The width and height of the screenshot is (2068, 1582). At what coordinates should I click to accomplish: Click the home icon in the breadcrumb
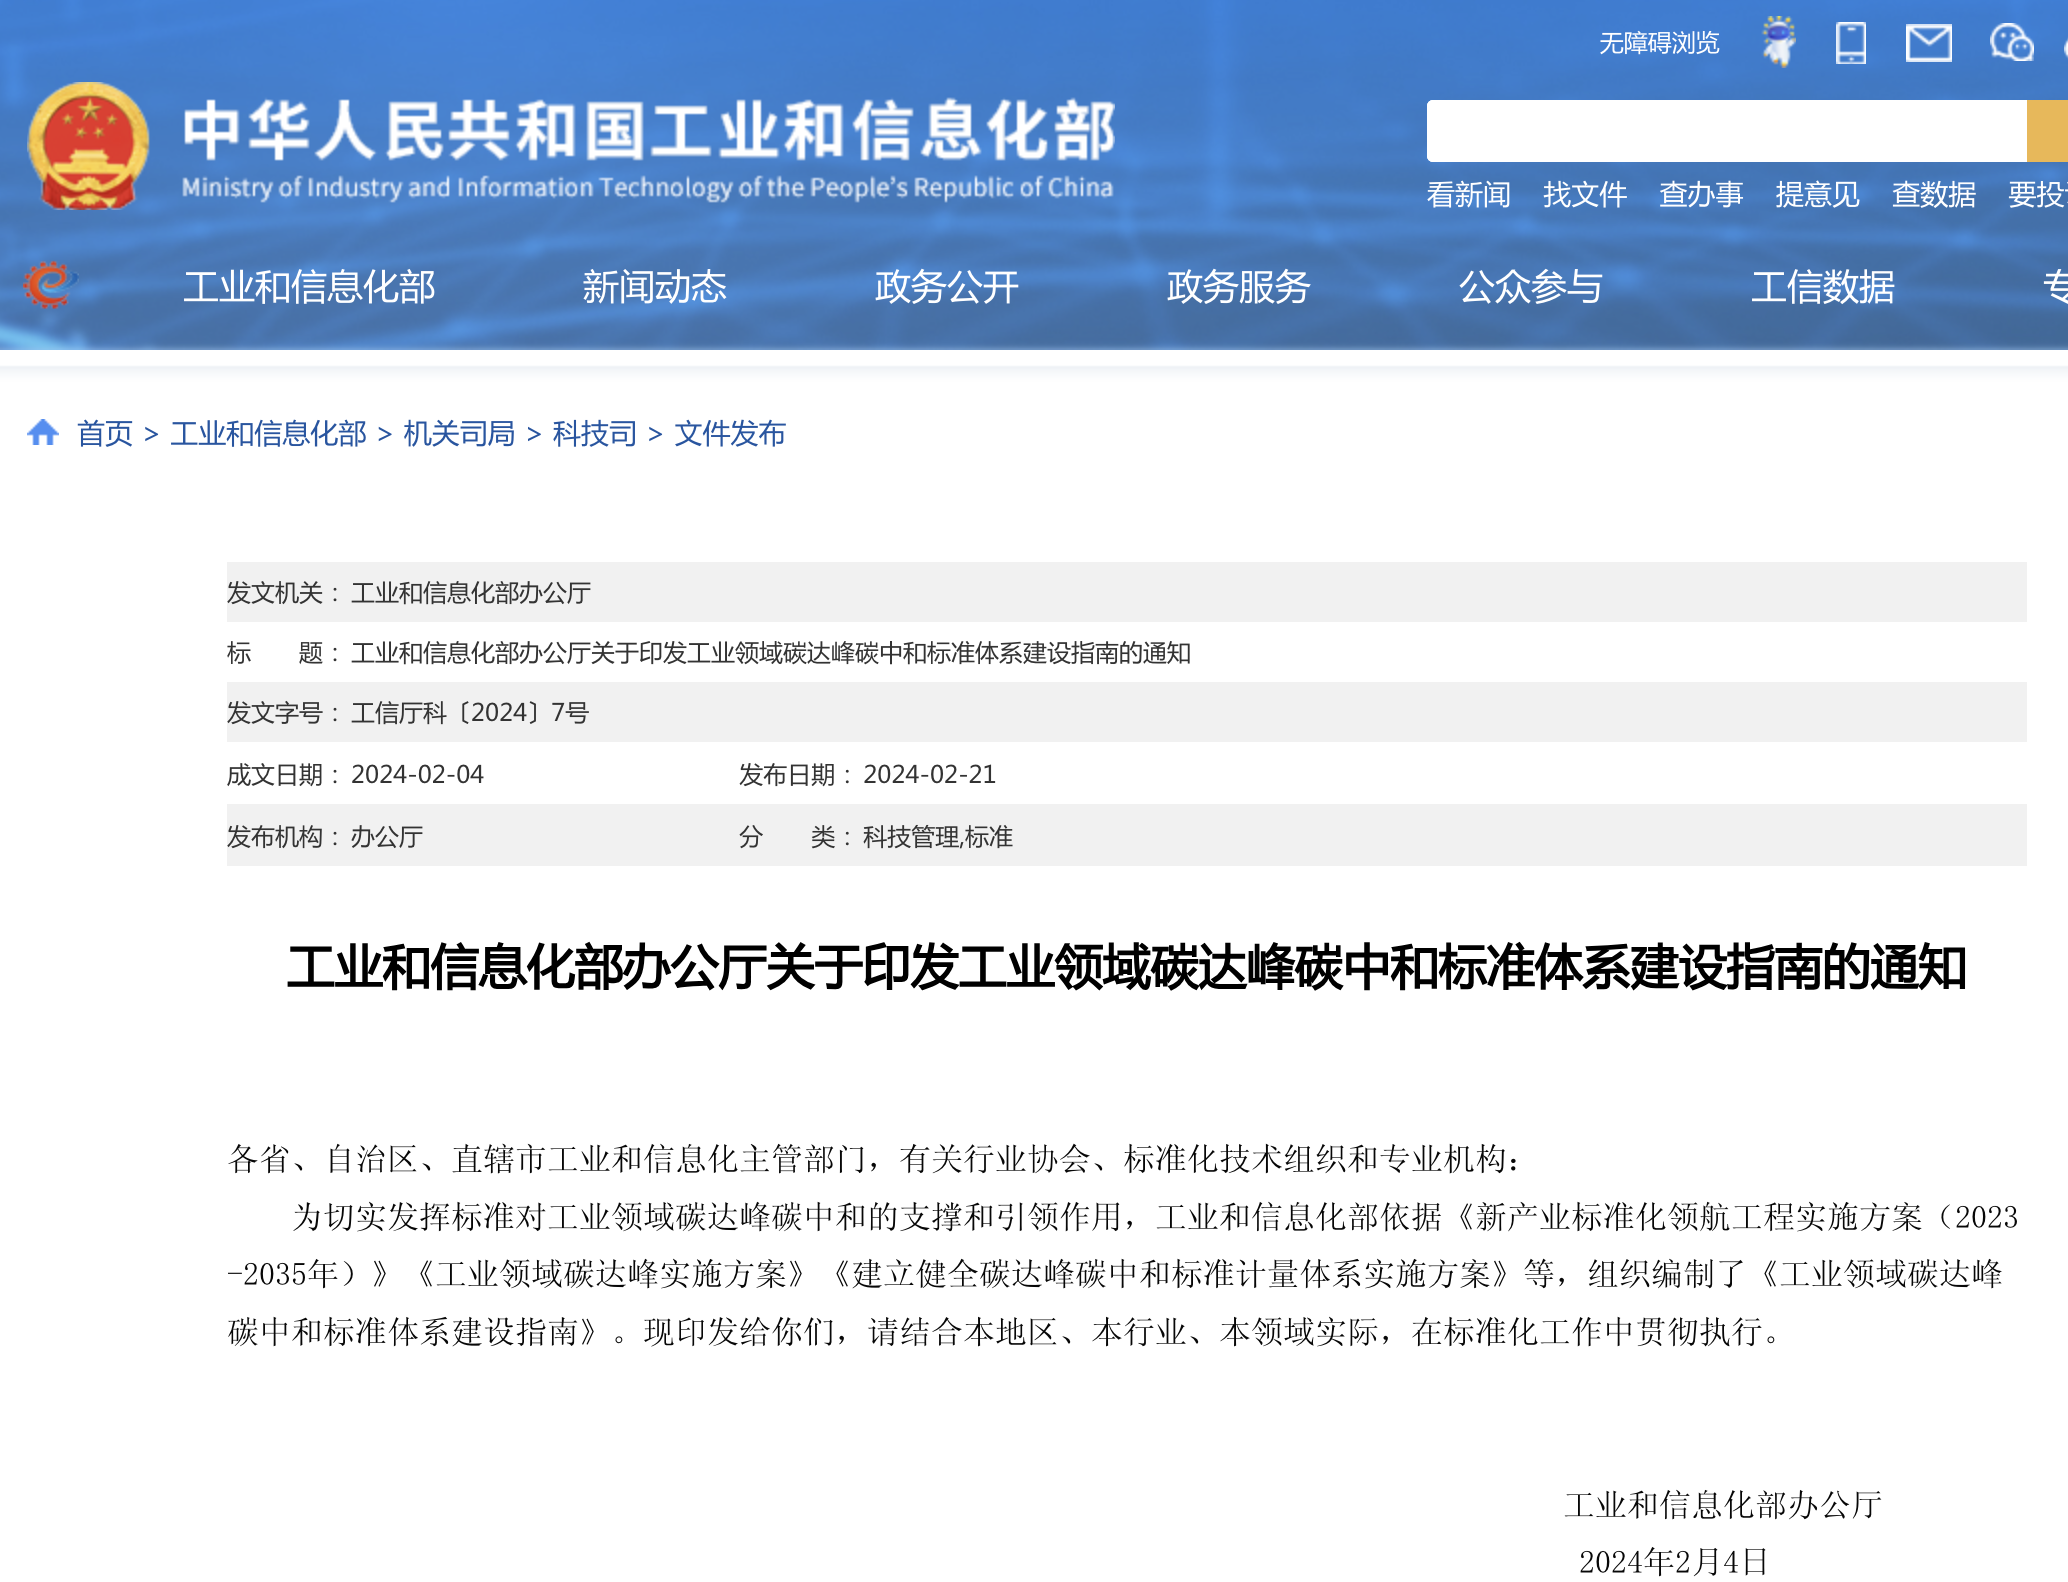pos(43,433)
